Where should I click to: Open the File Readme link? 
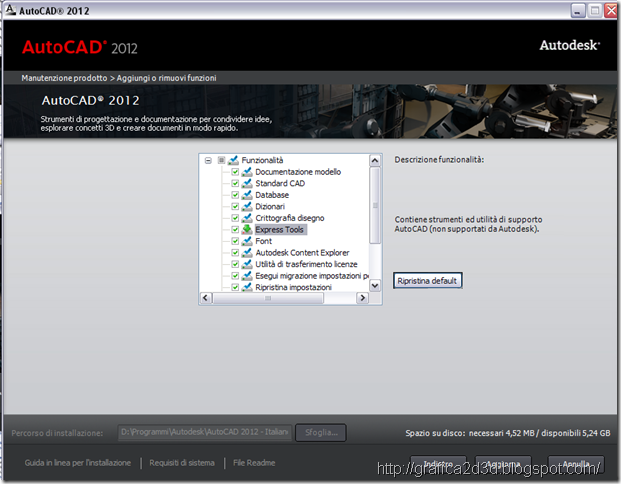click(254, 463)
